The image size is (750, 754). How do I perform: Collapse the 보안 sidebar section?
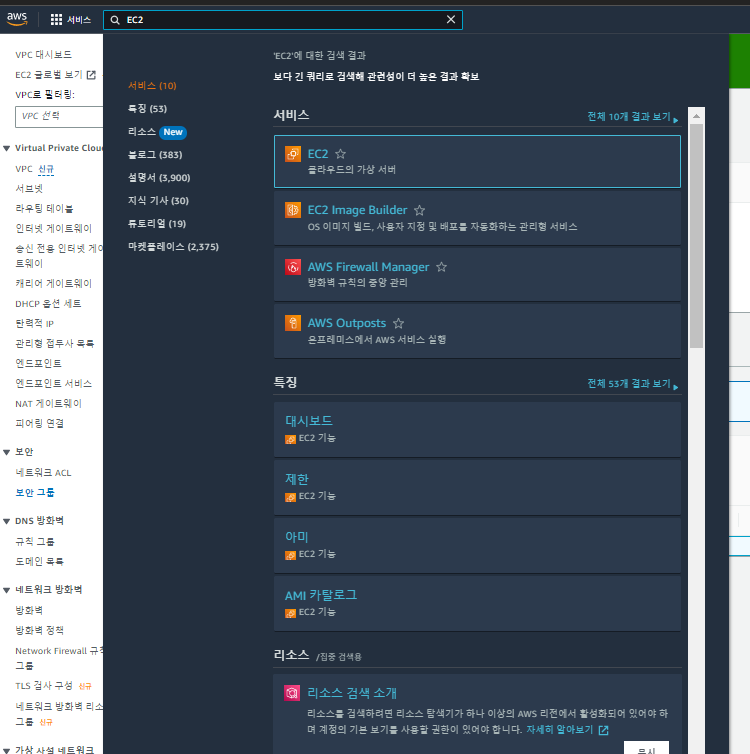coord(6,452)
